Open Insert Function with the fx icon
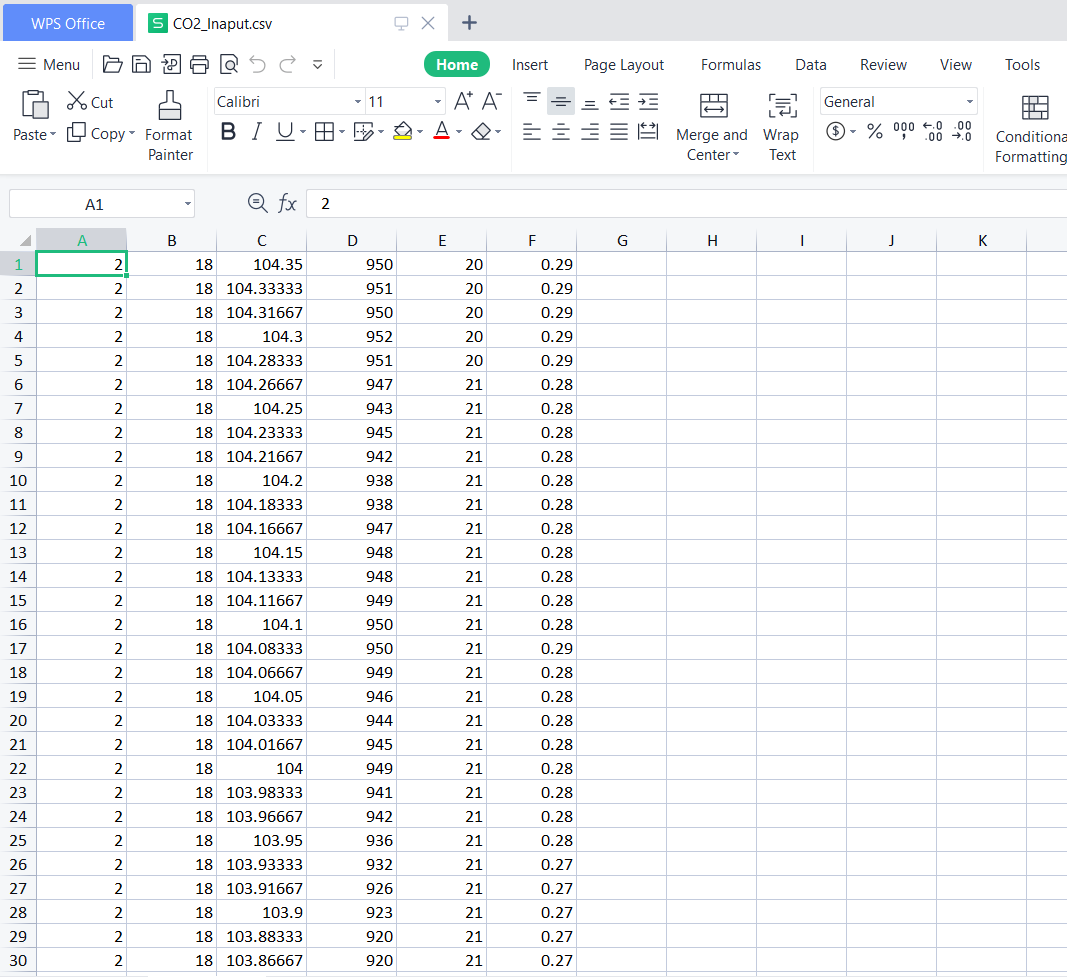 (x=287, y=203)
